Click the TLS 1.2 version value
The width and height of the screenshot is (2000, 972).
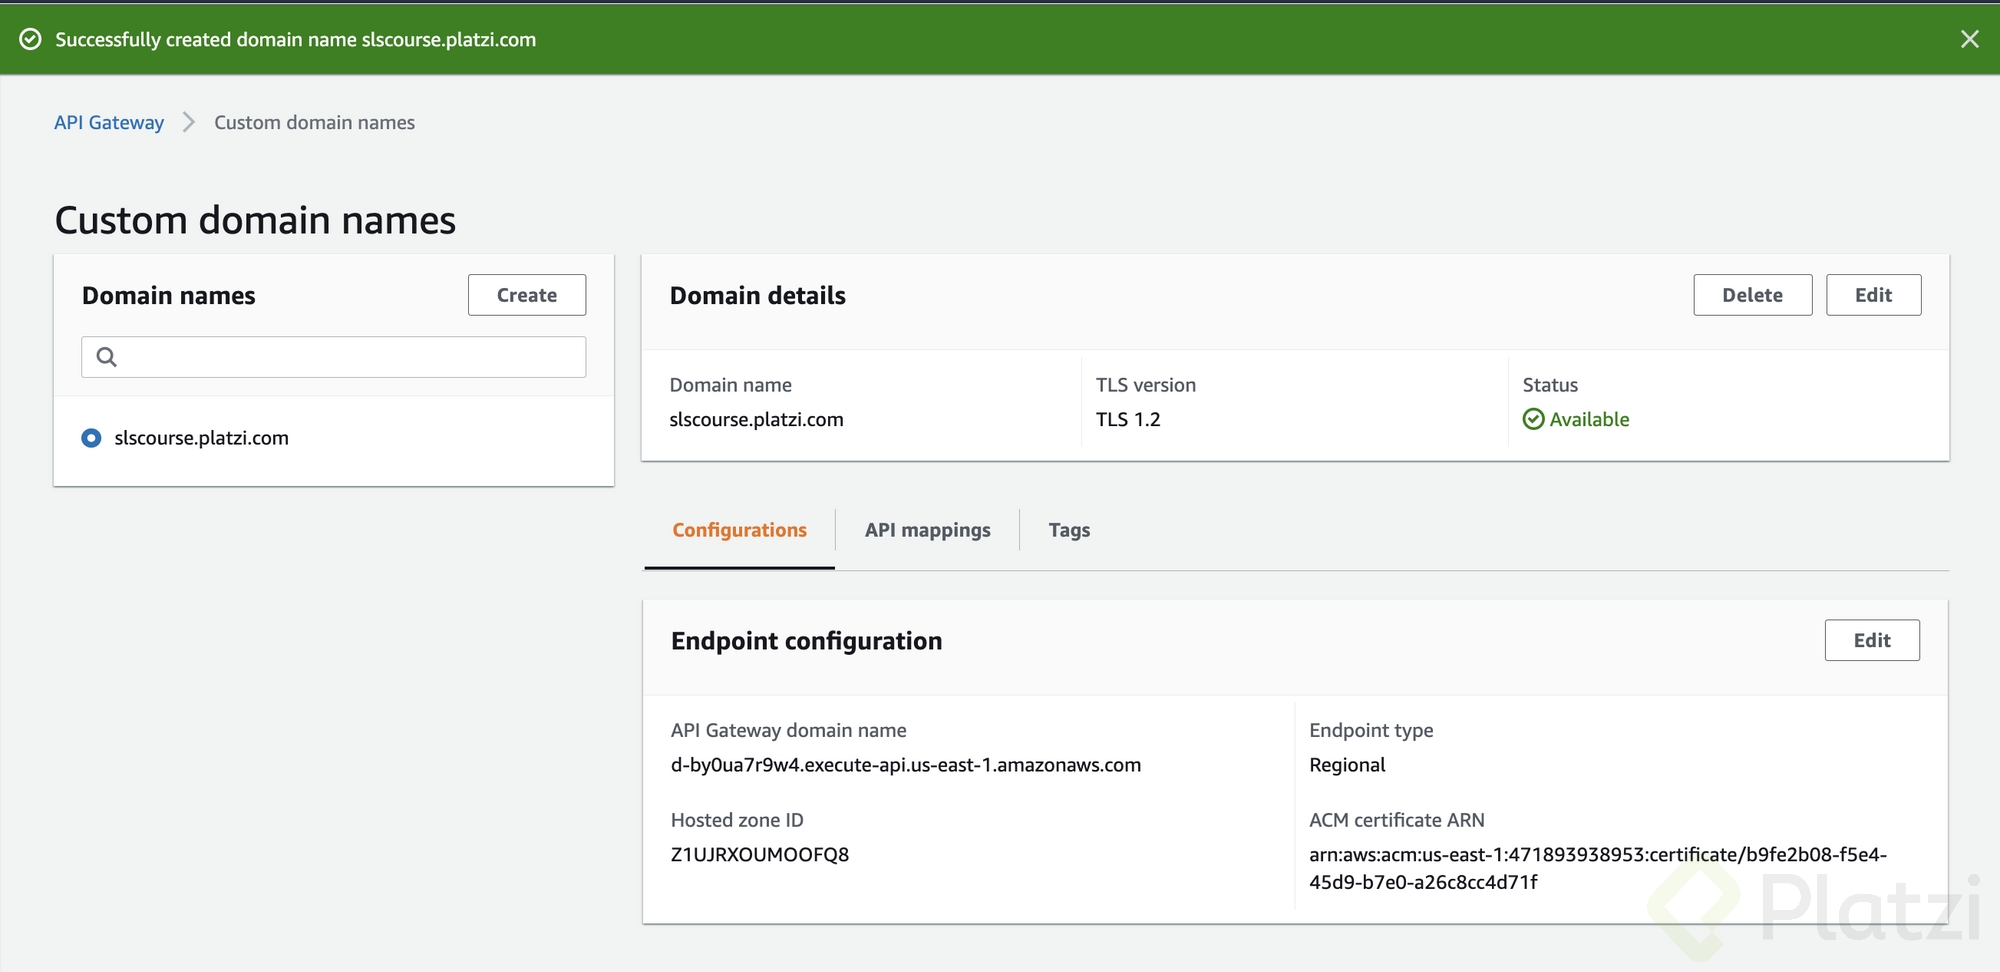pos(1128,419)
